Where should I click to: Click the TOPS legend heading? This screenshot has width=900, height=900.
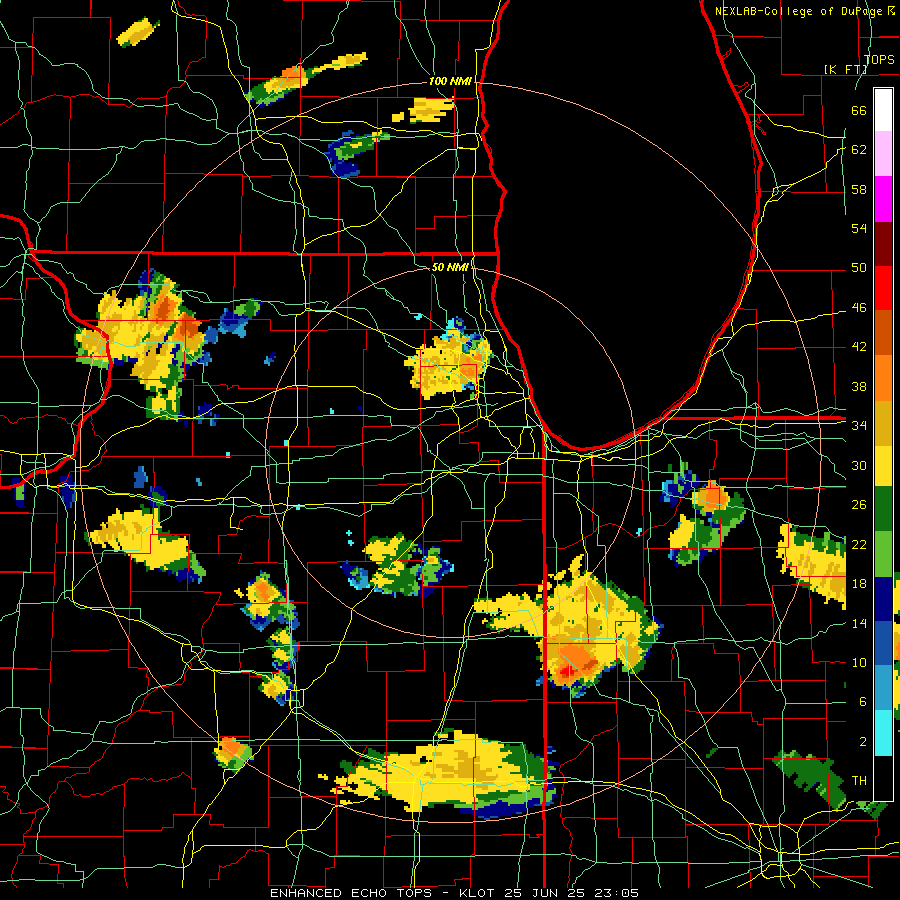pyautogui.click(x=879, y=60)
